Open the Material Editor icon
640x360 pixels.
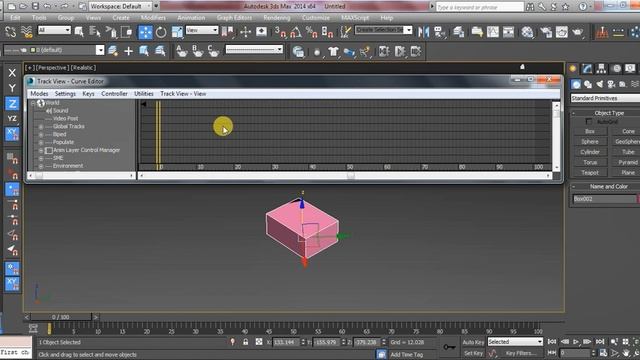pos(527,32)
